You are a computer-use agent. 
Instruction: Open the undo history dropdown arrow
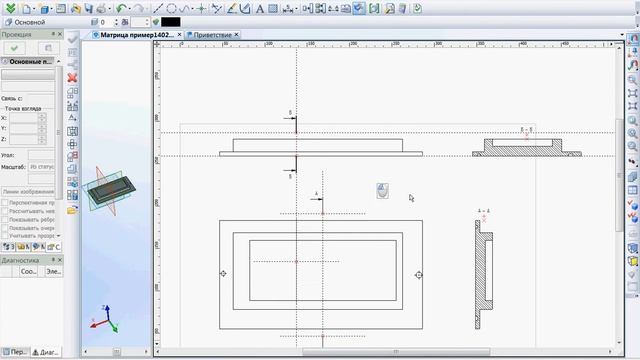129,9
